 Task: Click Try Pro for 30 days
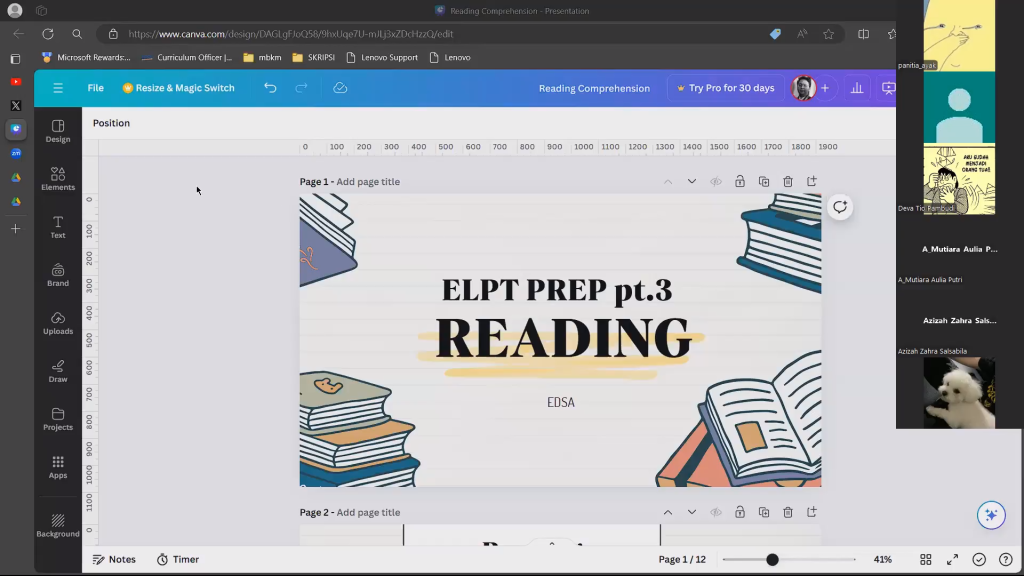click(725, 88)
